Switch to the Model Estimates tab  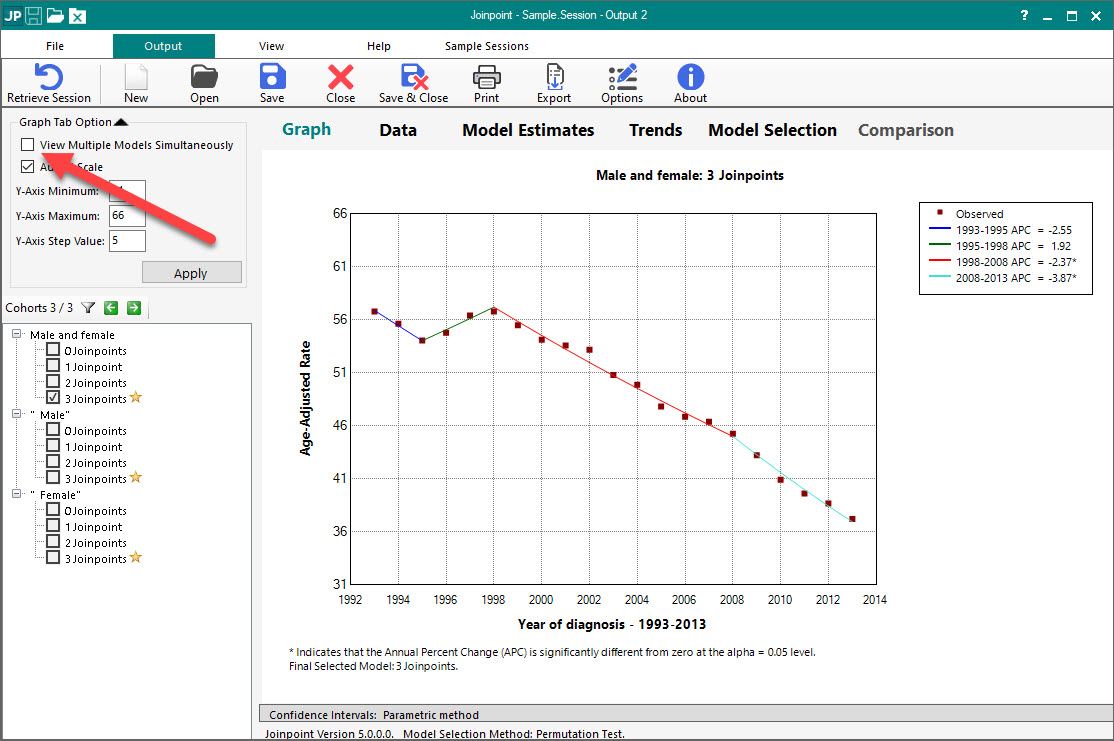(x=528, y=130)
